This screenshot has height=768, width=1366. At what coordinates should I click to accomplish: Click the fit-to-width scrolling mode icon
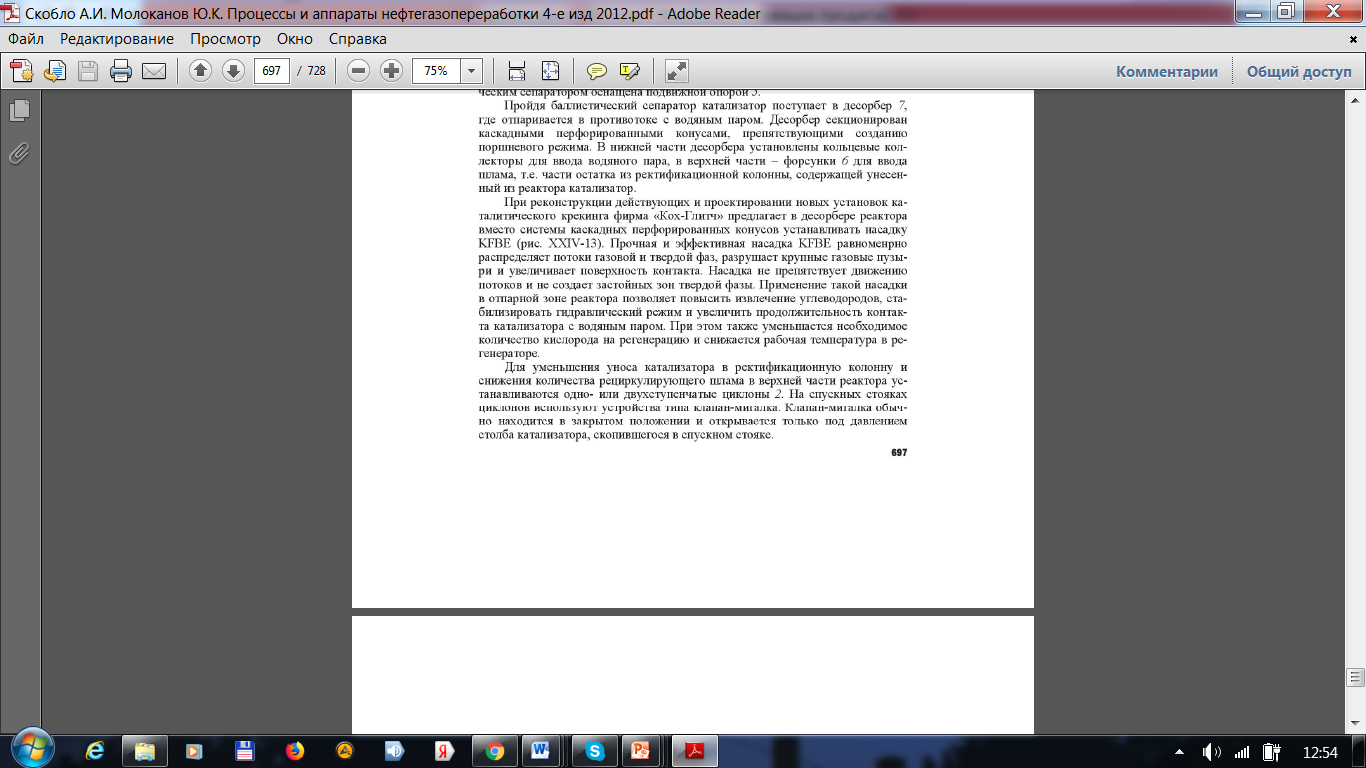point(517,71)
